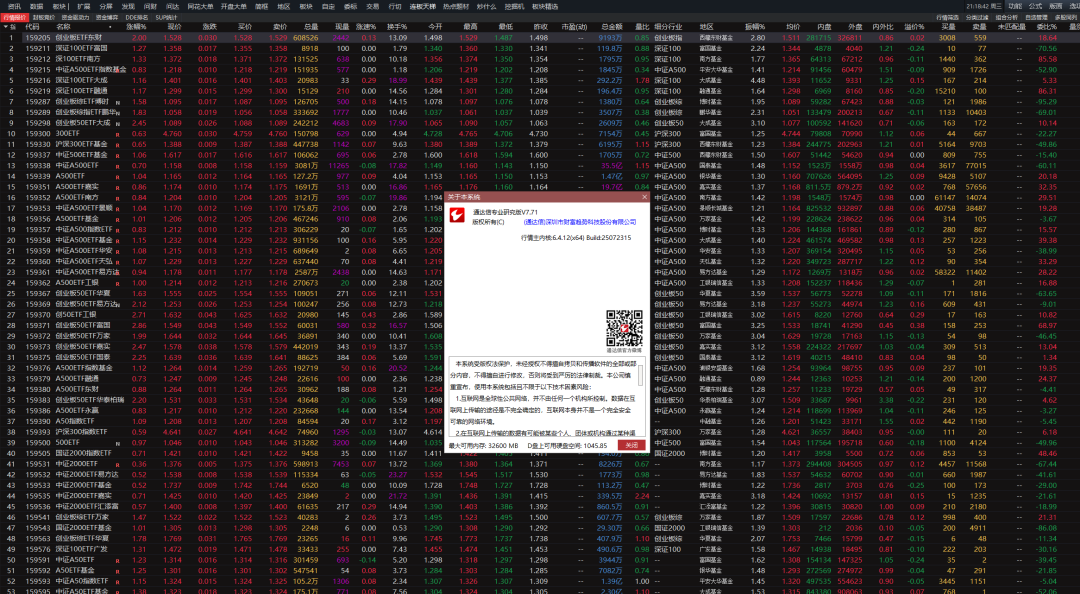Switch to the 行情报价 tab
Screen dimensions: 1080x594
[15, 17]
